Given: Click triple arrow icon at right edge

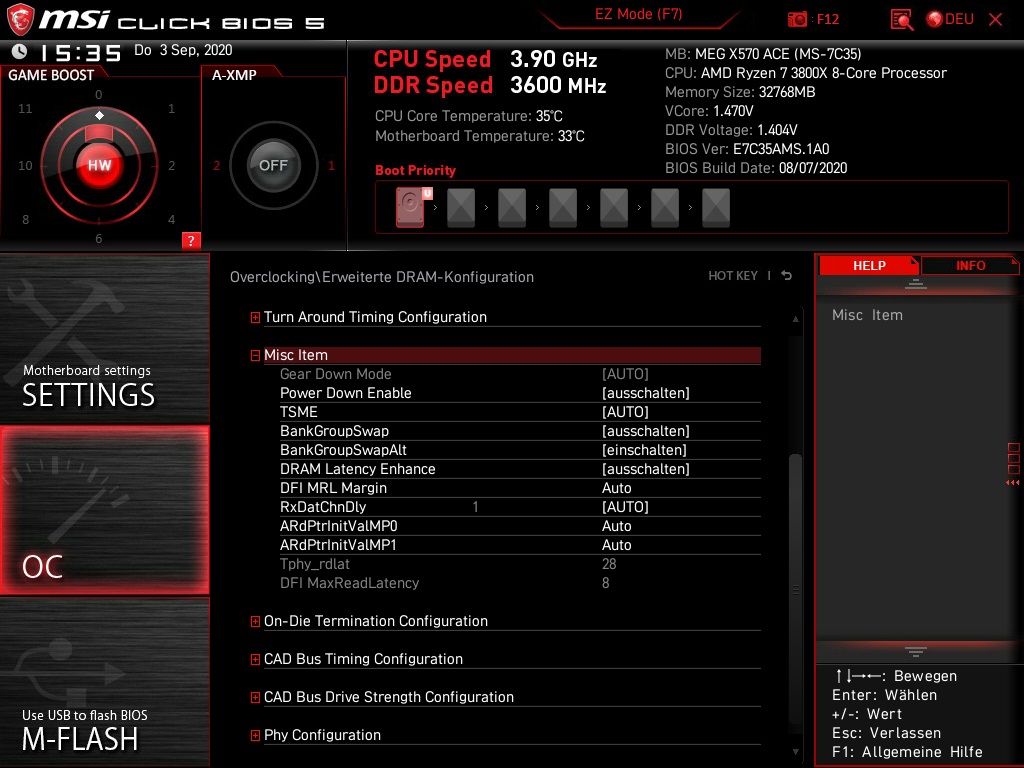Looking at the screenshot, I should 1013,483.
